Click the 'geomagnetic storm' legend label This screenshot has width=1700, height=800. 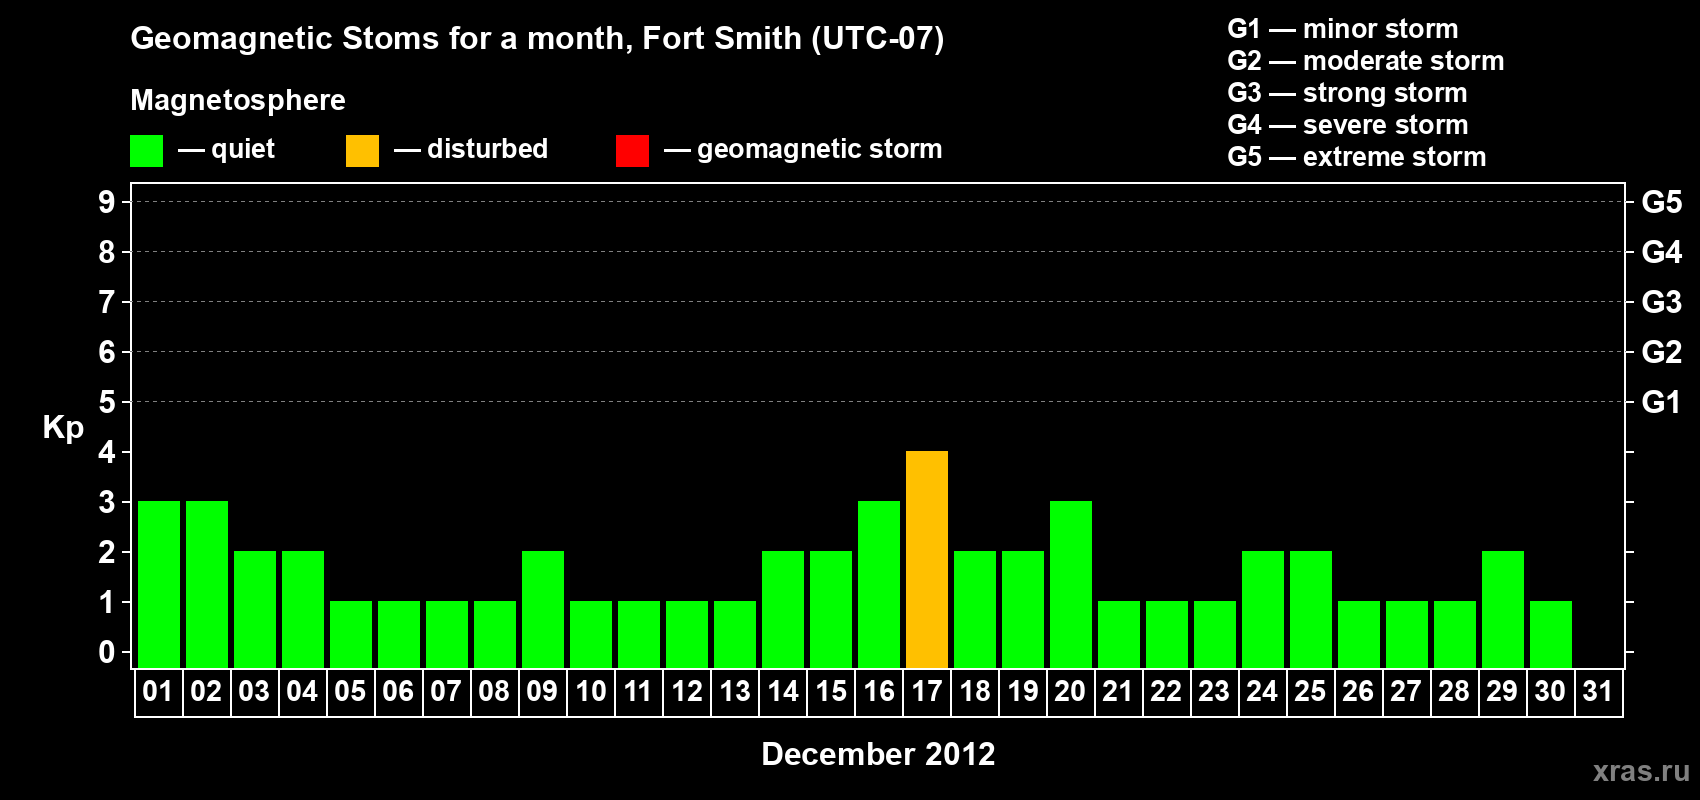click(820, 149)
